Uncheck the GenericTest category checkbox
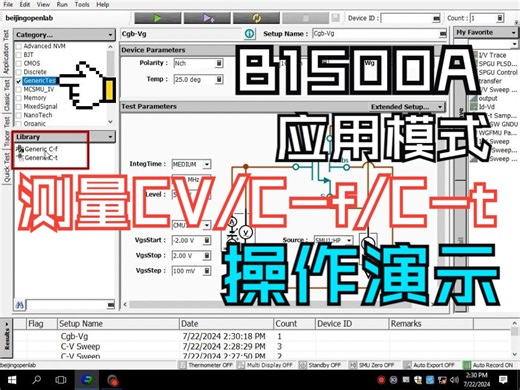This screenshot has height=390, width=520. (x=19, y=81)
